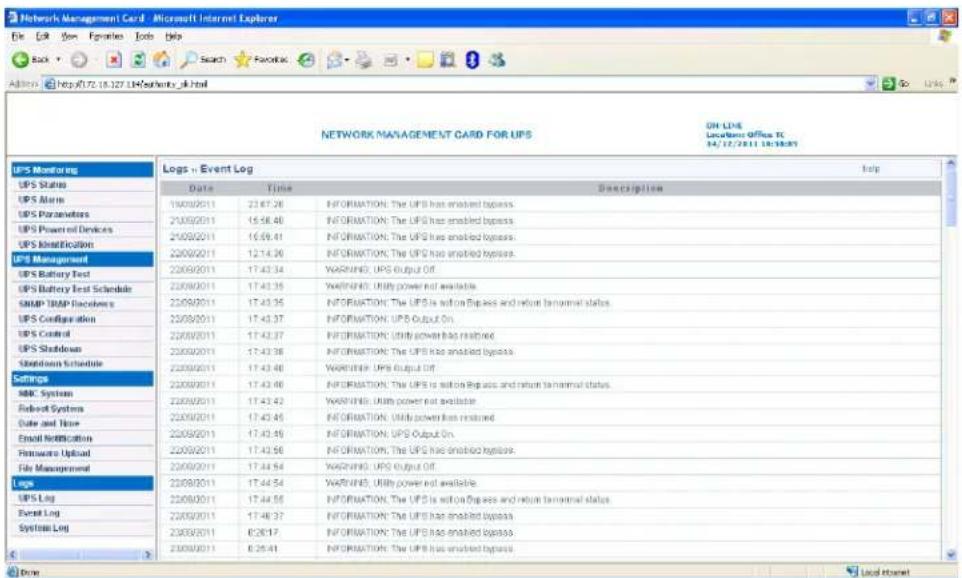Image resolution: width=962 pixels, height=578 pixels.
Task: Open the UPS Alarm page
Action: [41, 199]
